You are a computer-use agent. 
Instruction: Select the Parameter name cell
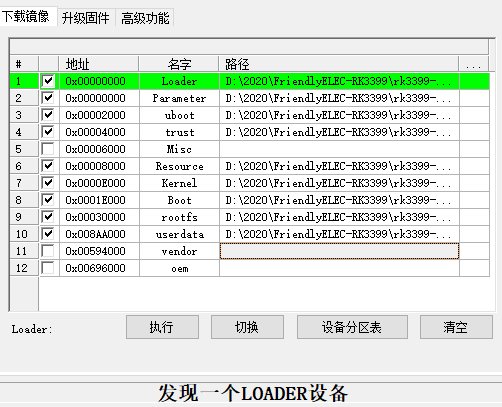click(179, 98)
